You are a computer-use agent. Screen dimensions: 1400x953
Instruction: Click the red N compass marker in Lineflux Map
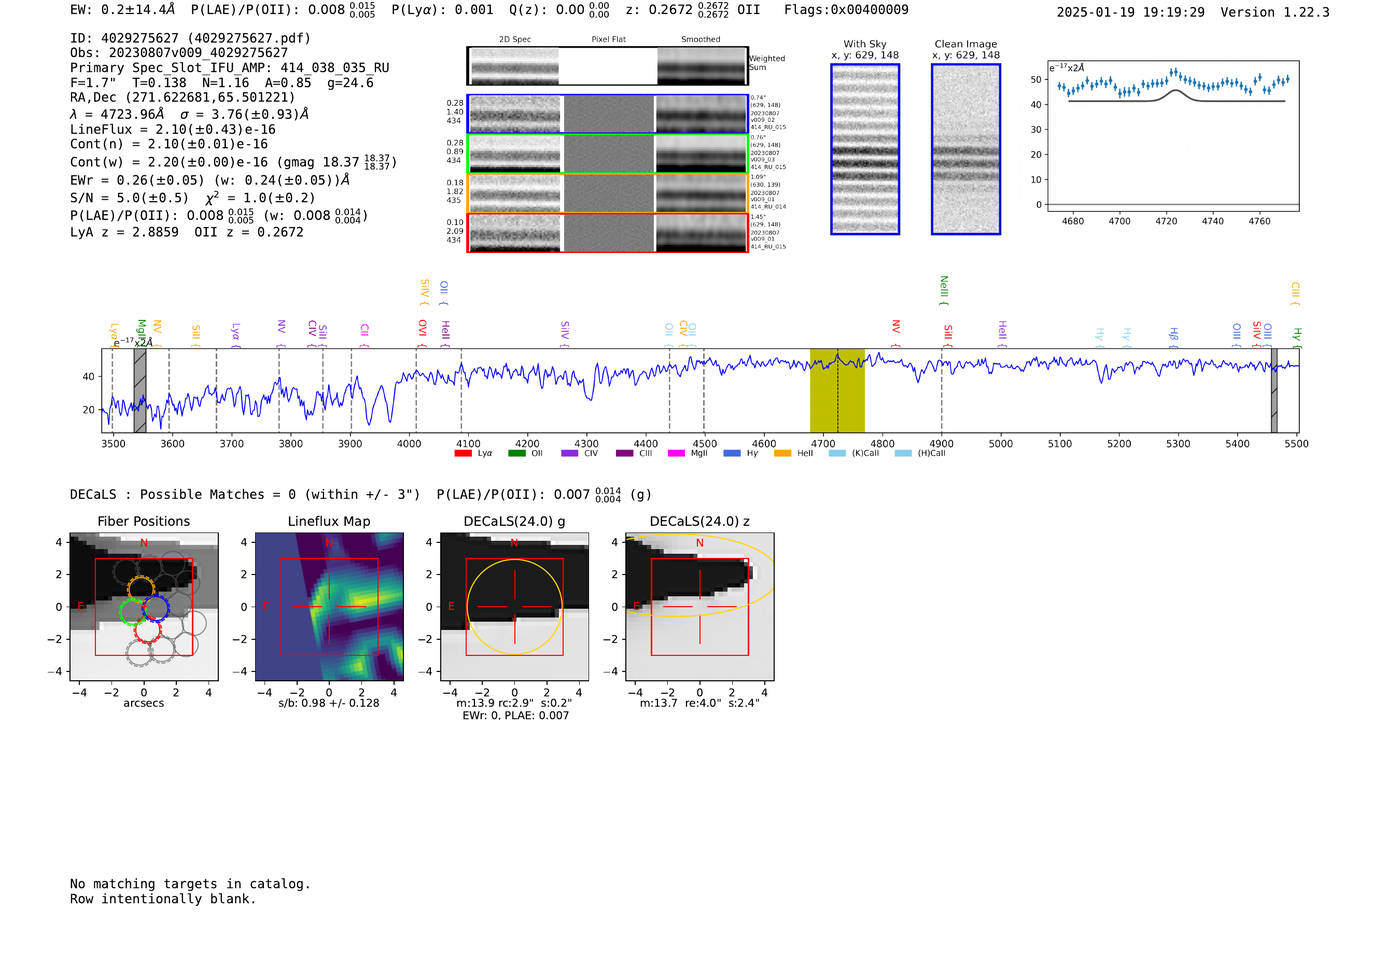[329, 543]
